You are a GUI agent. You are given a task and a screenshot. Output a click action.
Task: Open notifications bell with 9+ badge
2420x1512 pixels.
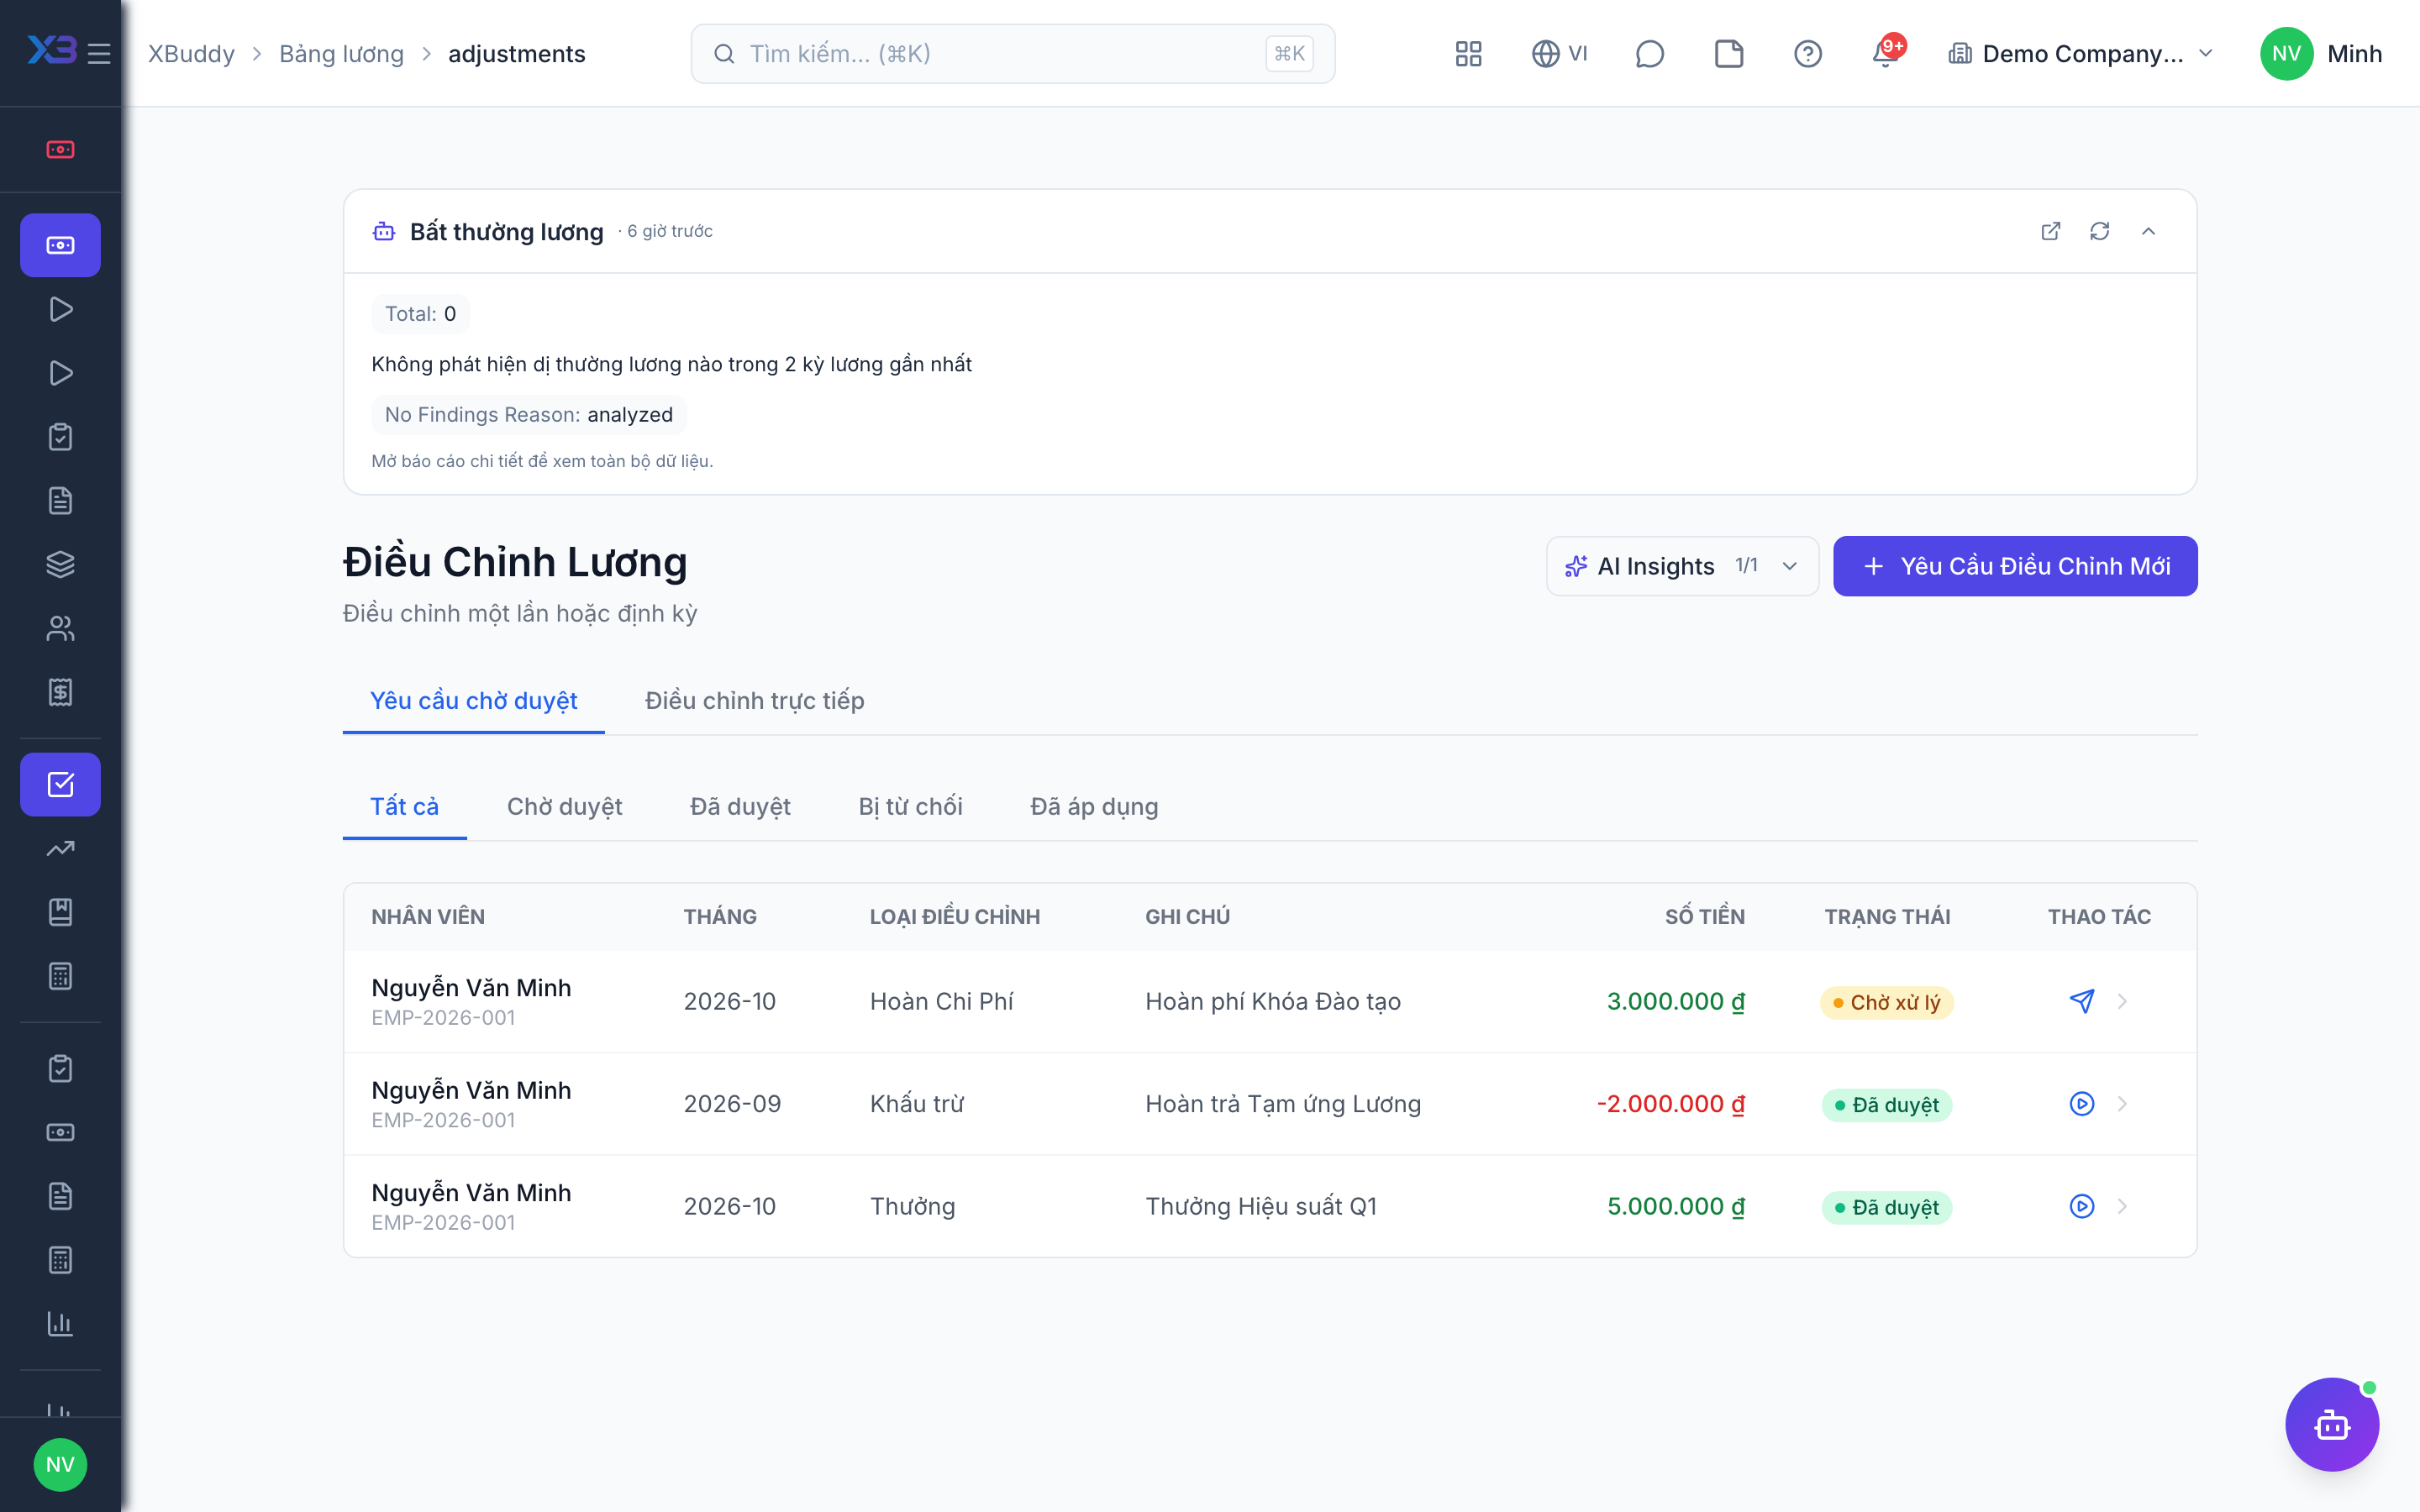(1886, 52)
